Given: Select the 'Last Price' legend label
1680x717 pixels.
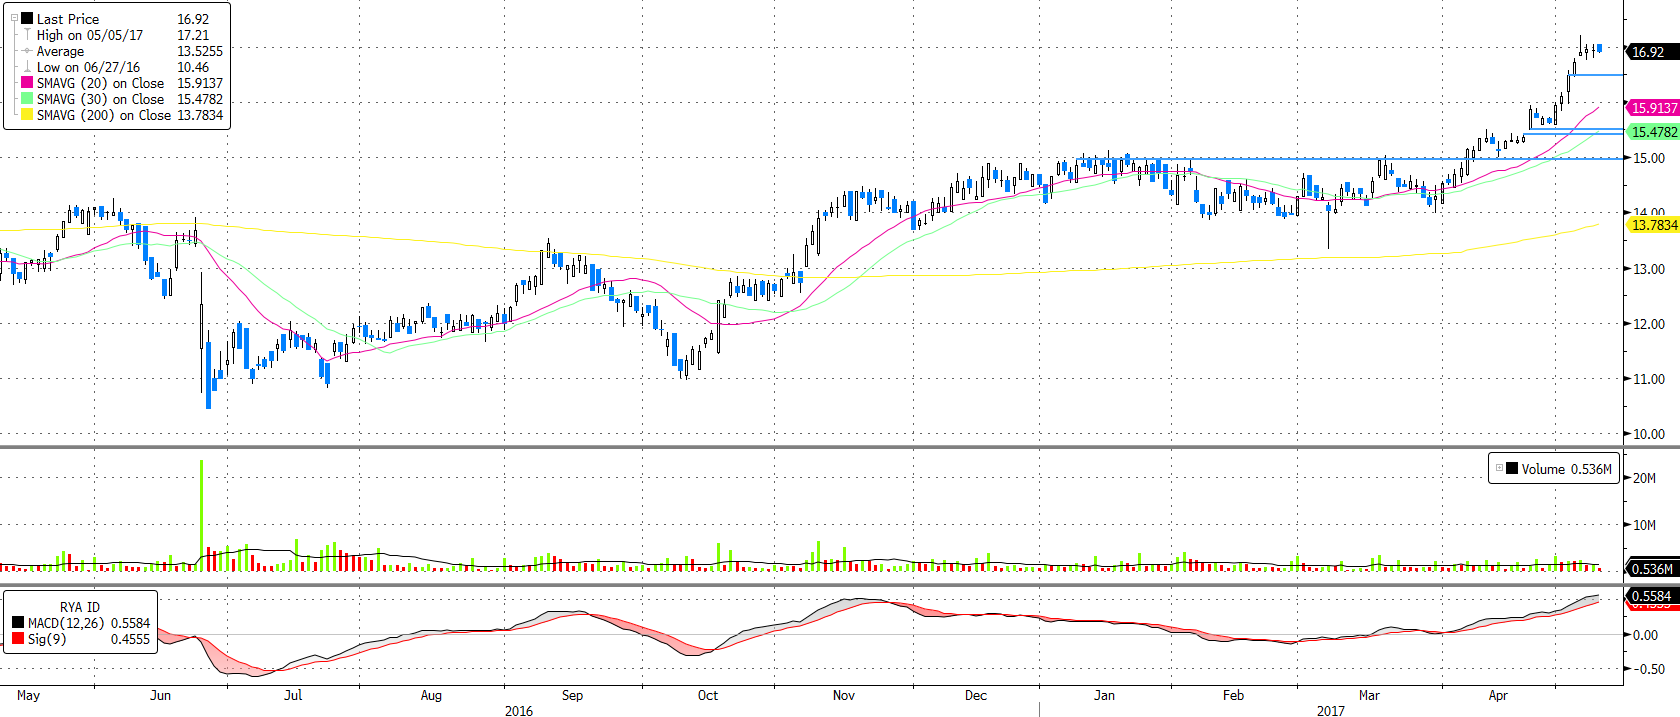Looking at the screenshot, I should point(68,19).
